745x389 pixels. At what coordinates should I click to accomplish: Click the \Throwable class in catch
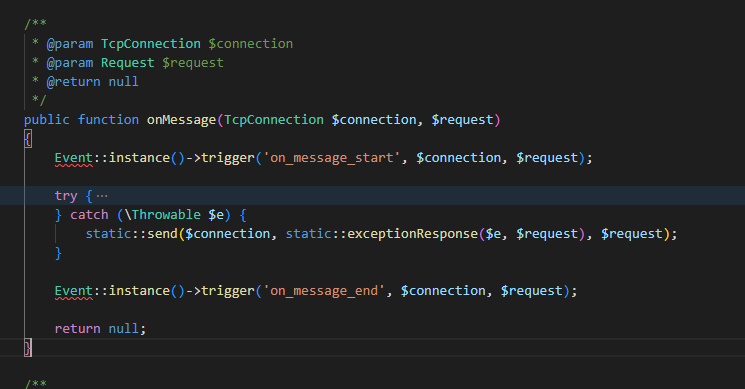point(162,215)
